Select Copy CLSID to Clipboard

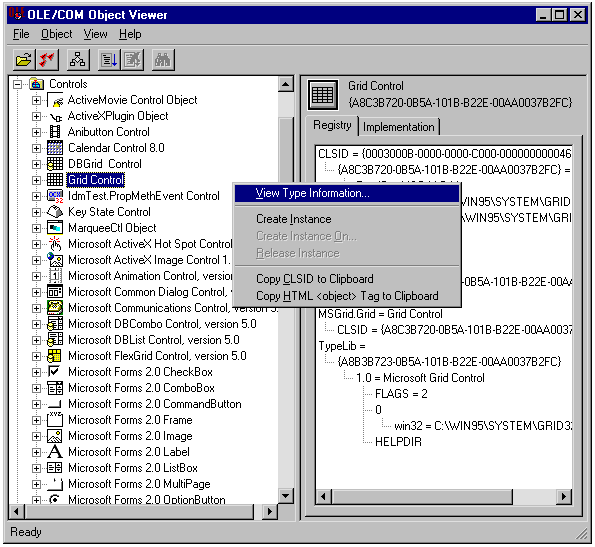(347, 279)
